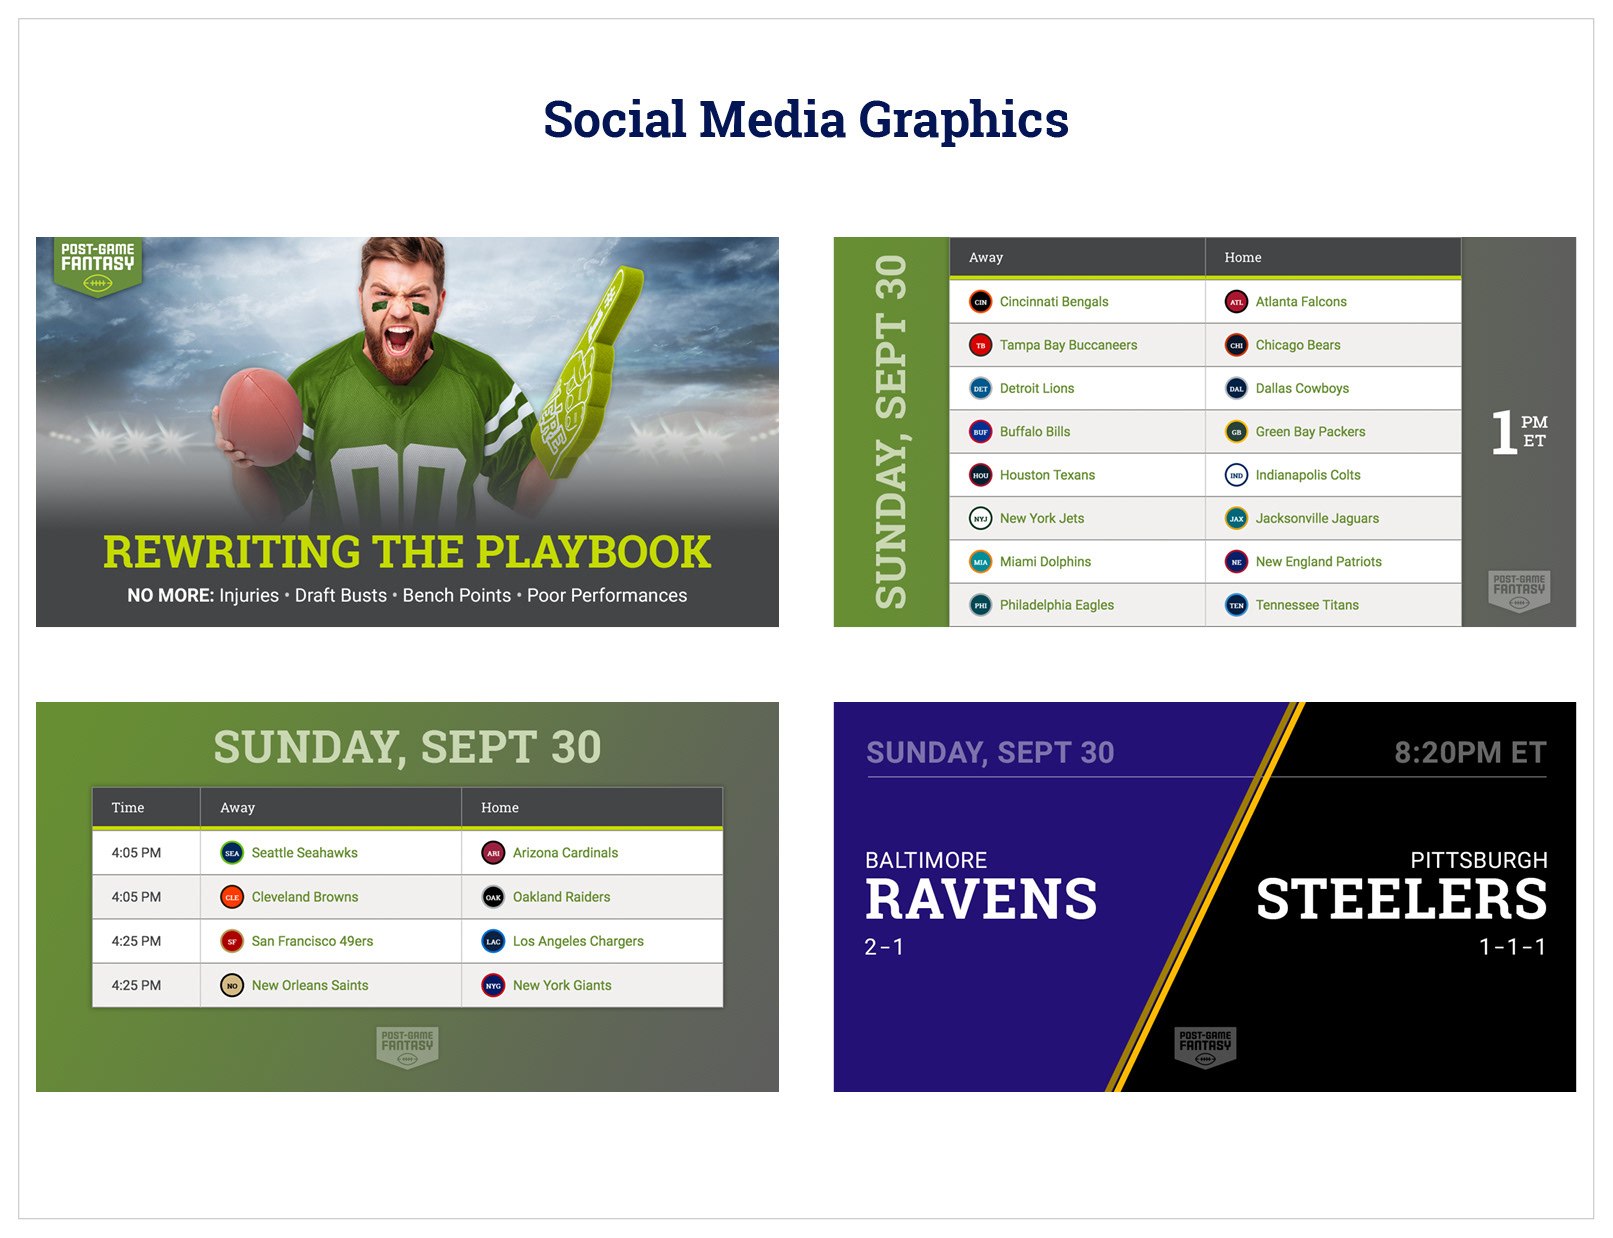The height and width of the screenshot is (1238, 1613).
Task: Click the SUNDAY, SEPT 30 title above 4:05 PM table
Action: pos(407,747)
